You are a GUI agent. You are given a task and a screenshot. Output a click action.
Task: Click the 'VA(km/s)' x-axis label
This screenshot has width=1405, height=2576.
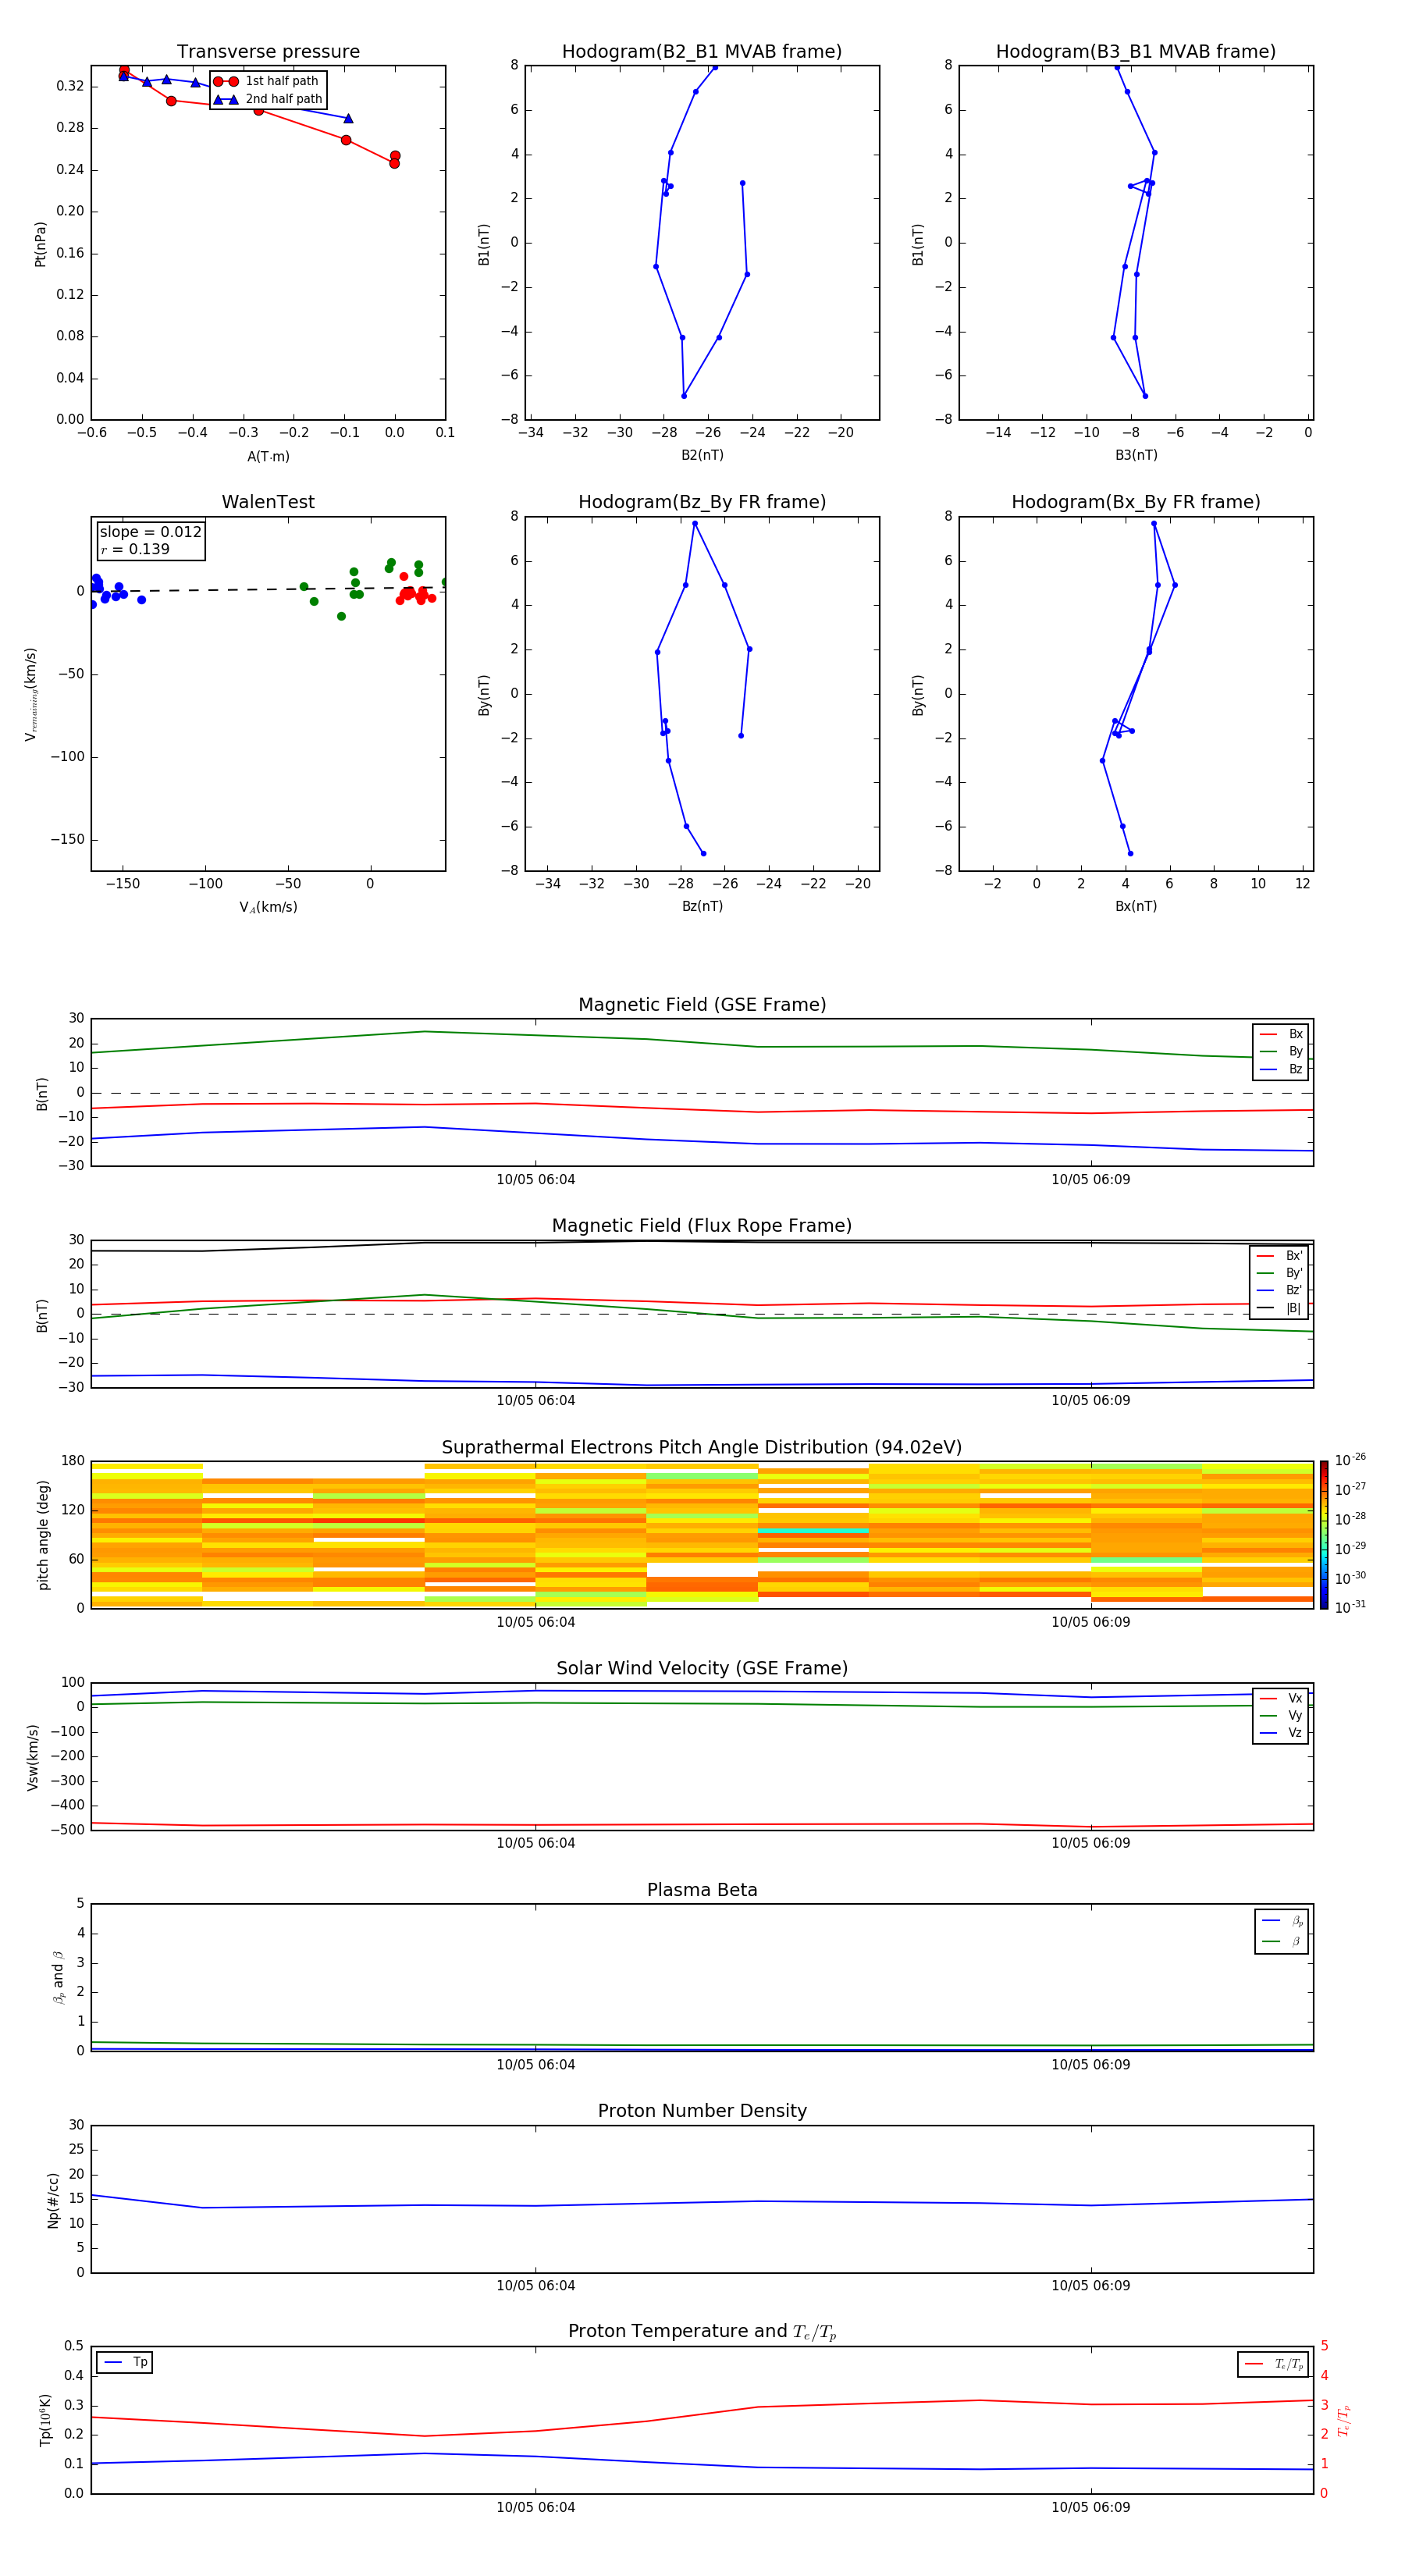tap(268, 907)
